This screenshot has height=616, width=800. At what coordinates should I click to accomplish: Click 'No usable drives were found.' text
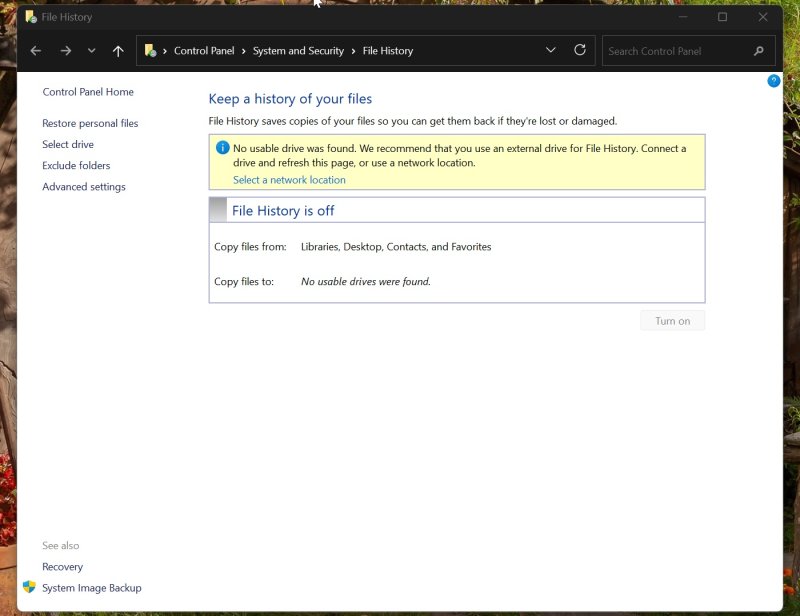366,282
